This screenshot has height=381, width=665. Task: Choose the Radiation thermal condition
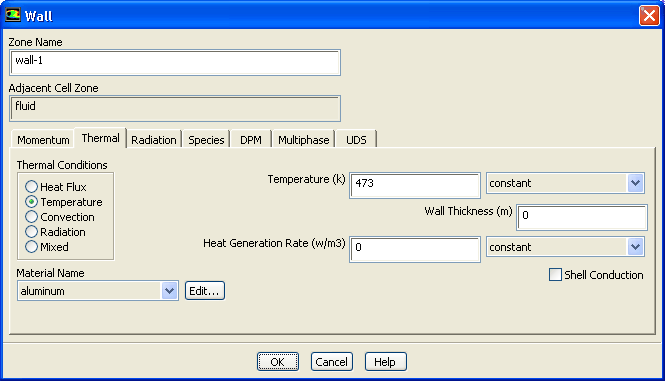click(x=56, y=232)
